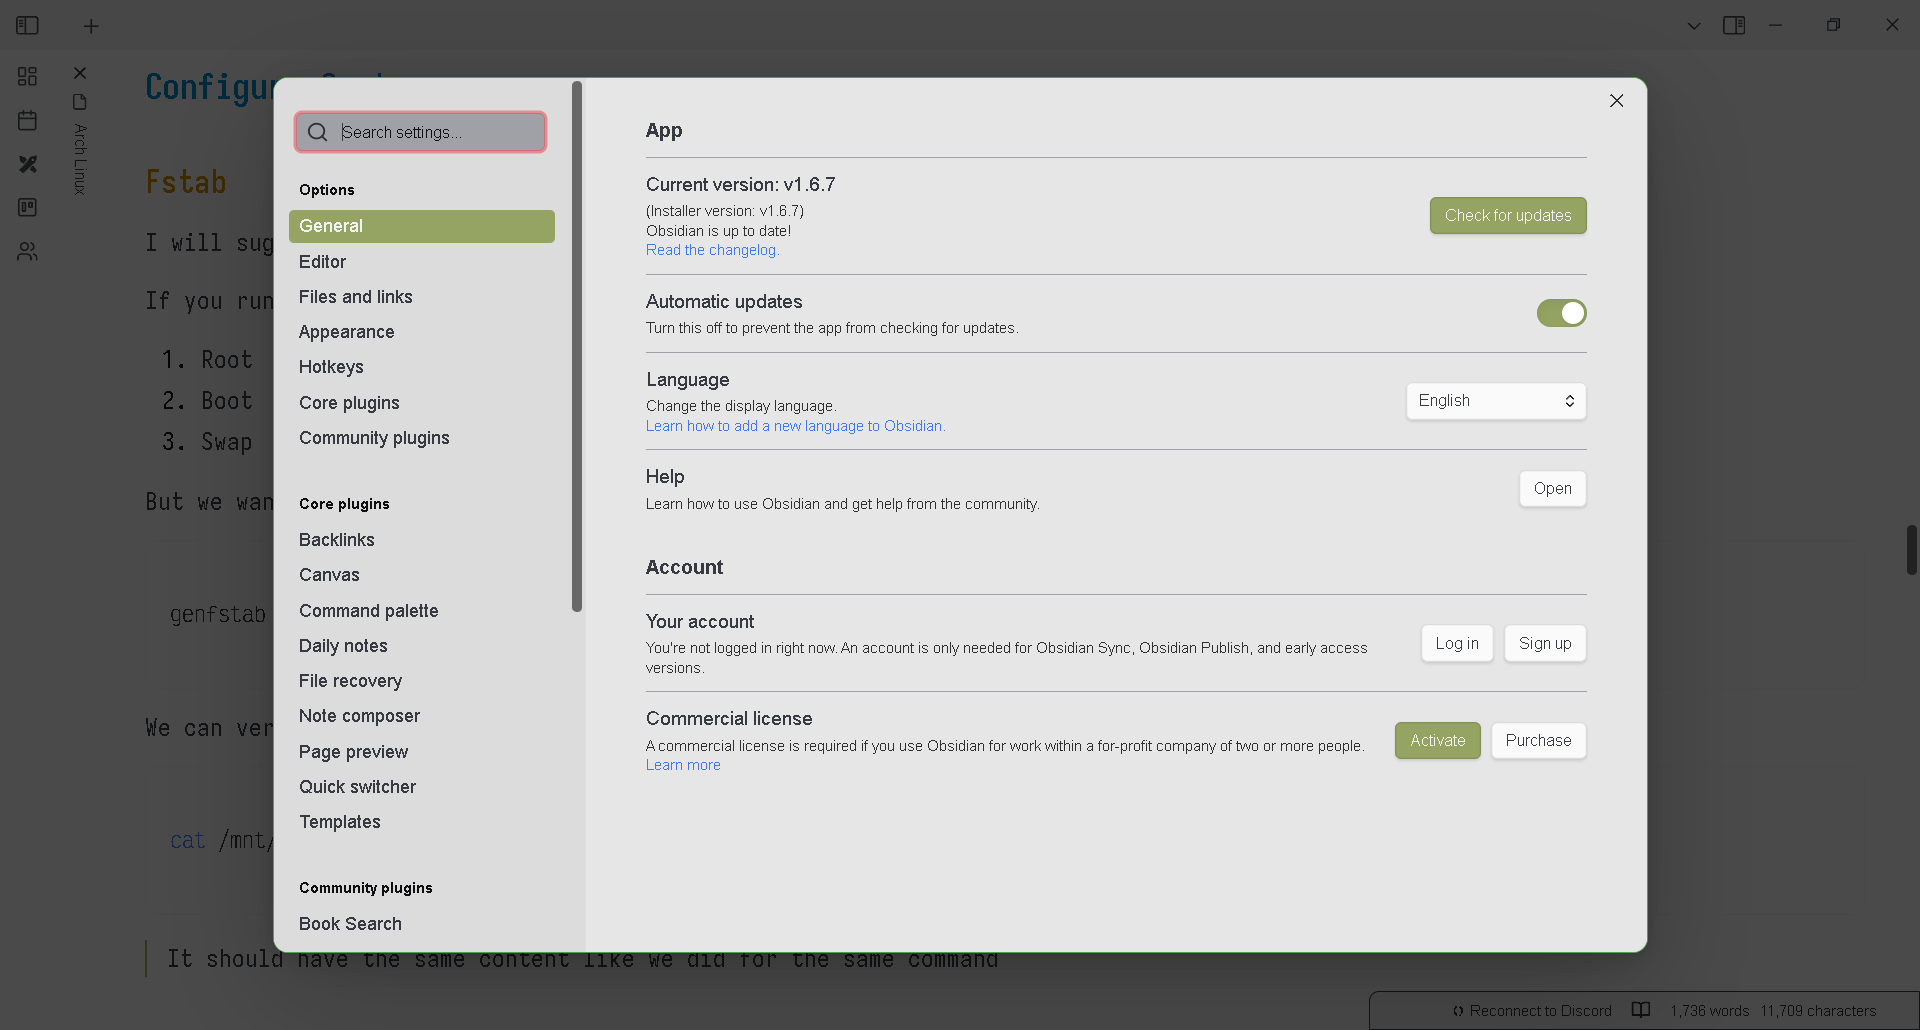Open Core plugins under Options
This screenshot has height=1030, width=1920.
tap(422, 403)
